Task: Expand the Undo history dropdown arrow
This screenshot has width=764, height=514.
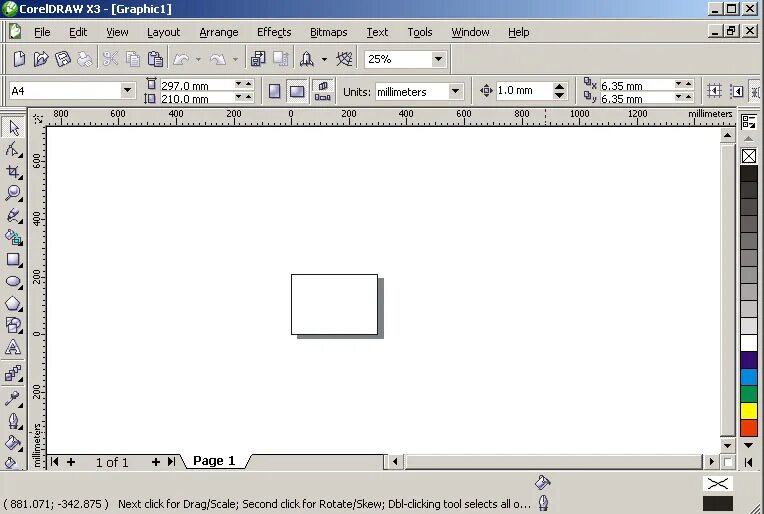Action: coord(198,59)
